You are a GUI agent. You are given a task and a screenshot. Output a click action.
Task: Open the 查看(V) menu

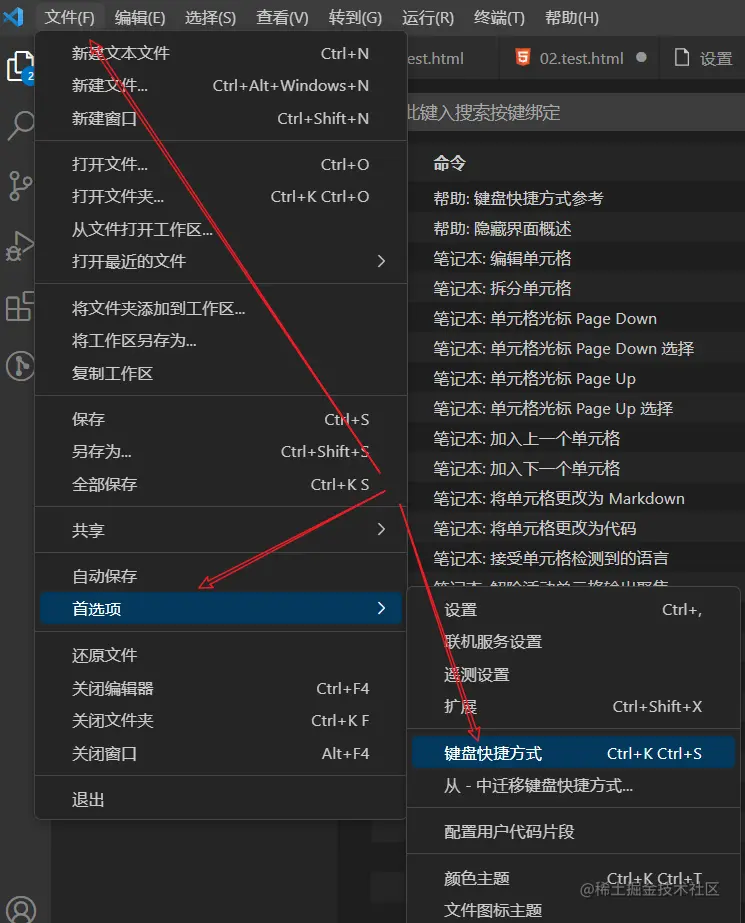[282, 18]
